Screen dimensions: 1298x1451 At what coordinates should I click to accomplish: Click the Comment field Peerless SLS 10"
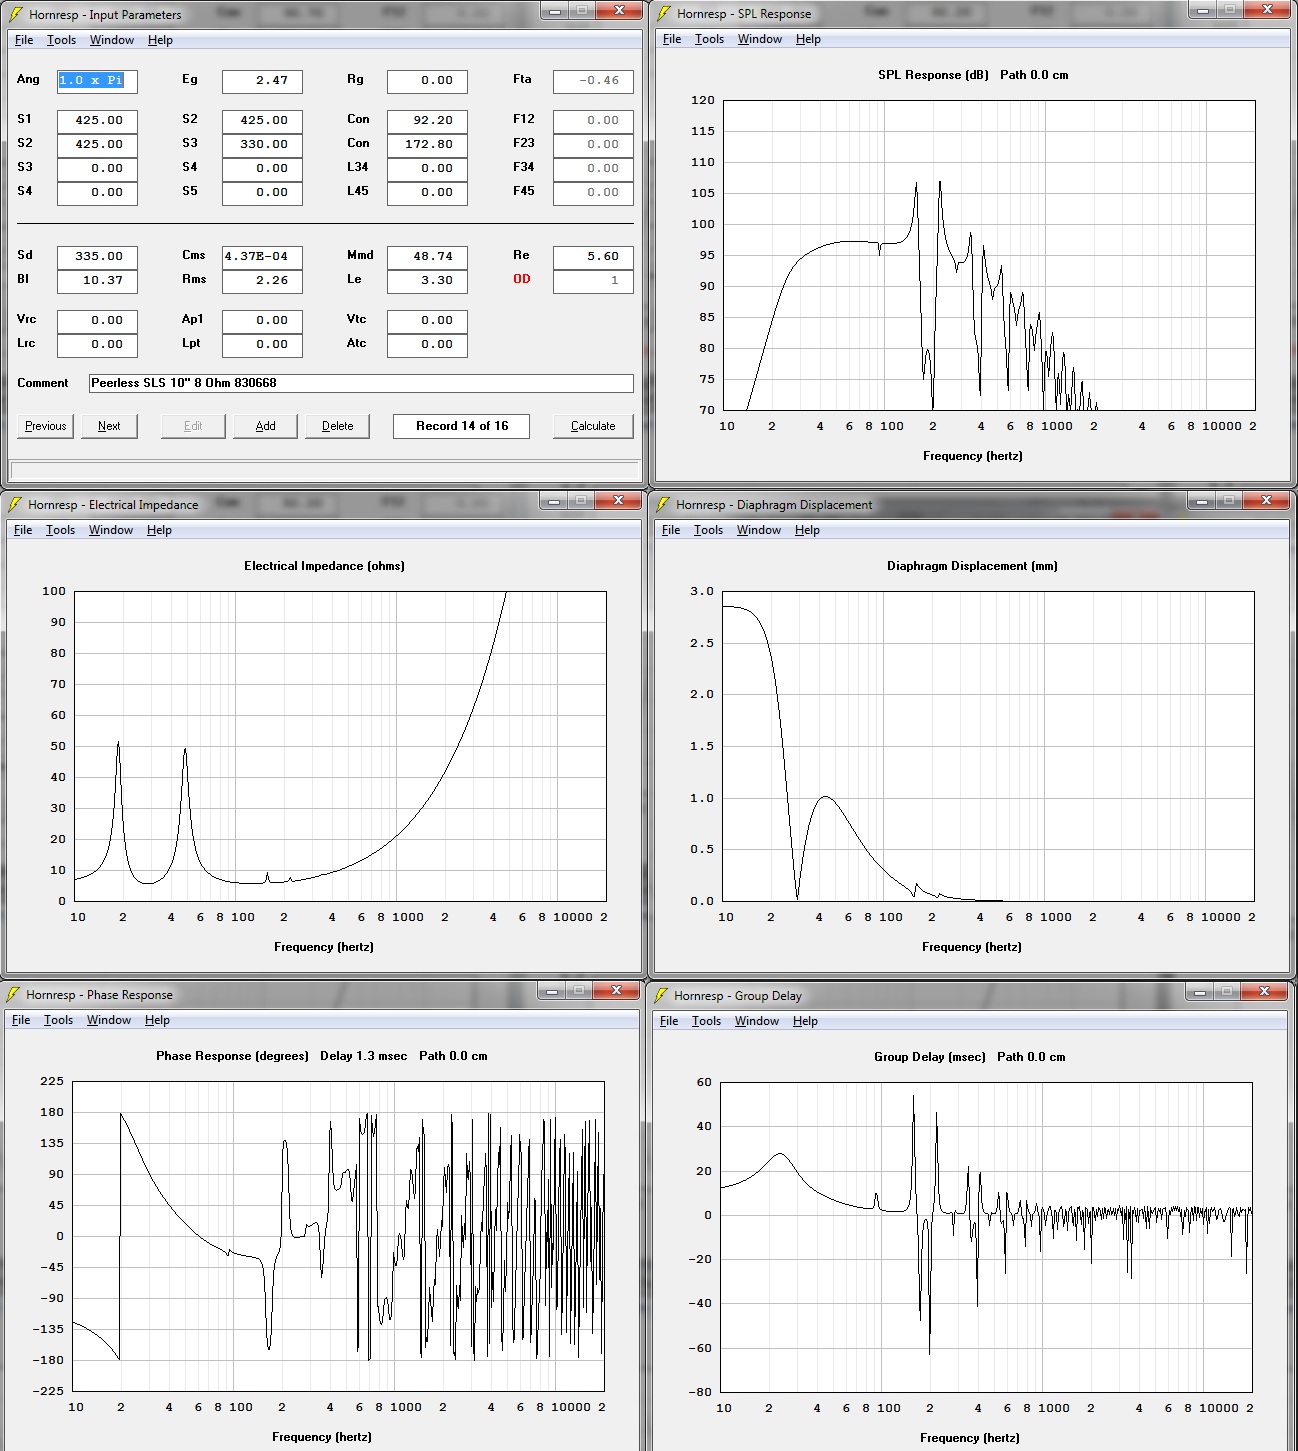(x=361, y=383)
